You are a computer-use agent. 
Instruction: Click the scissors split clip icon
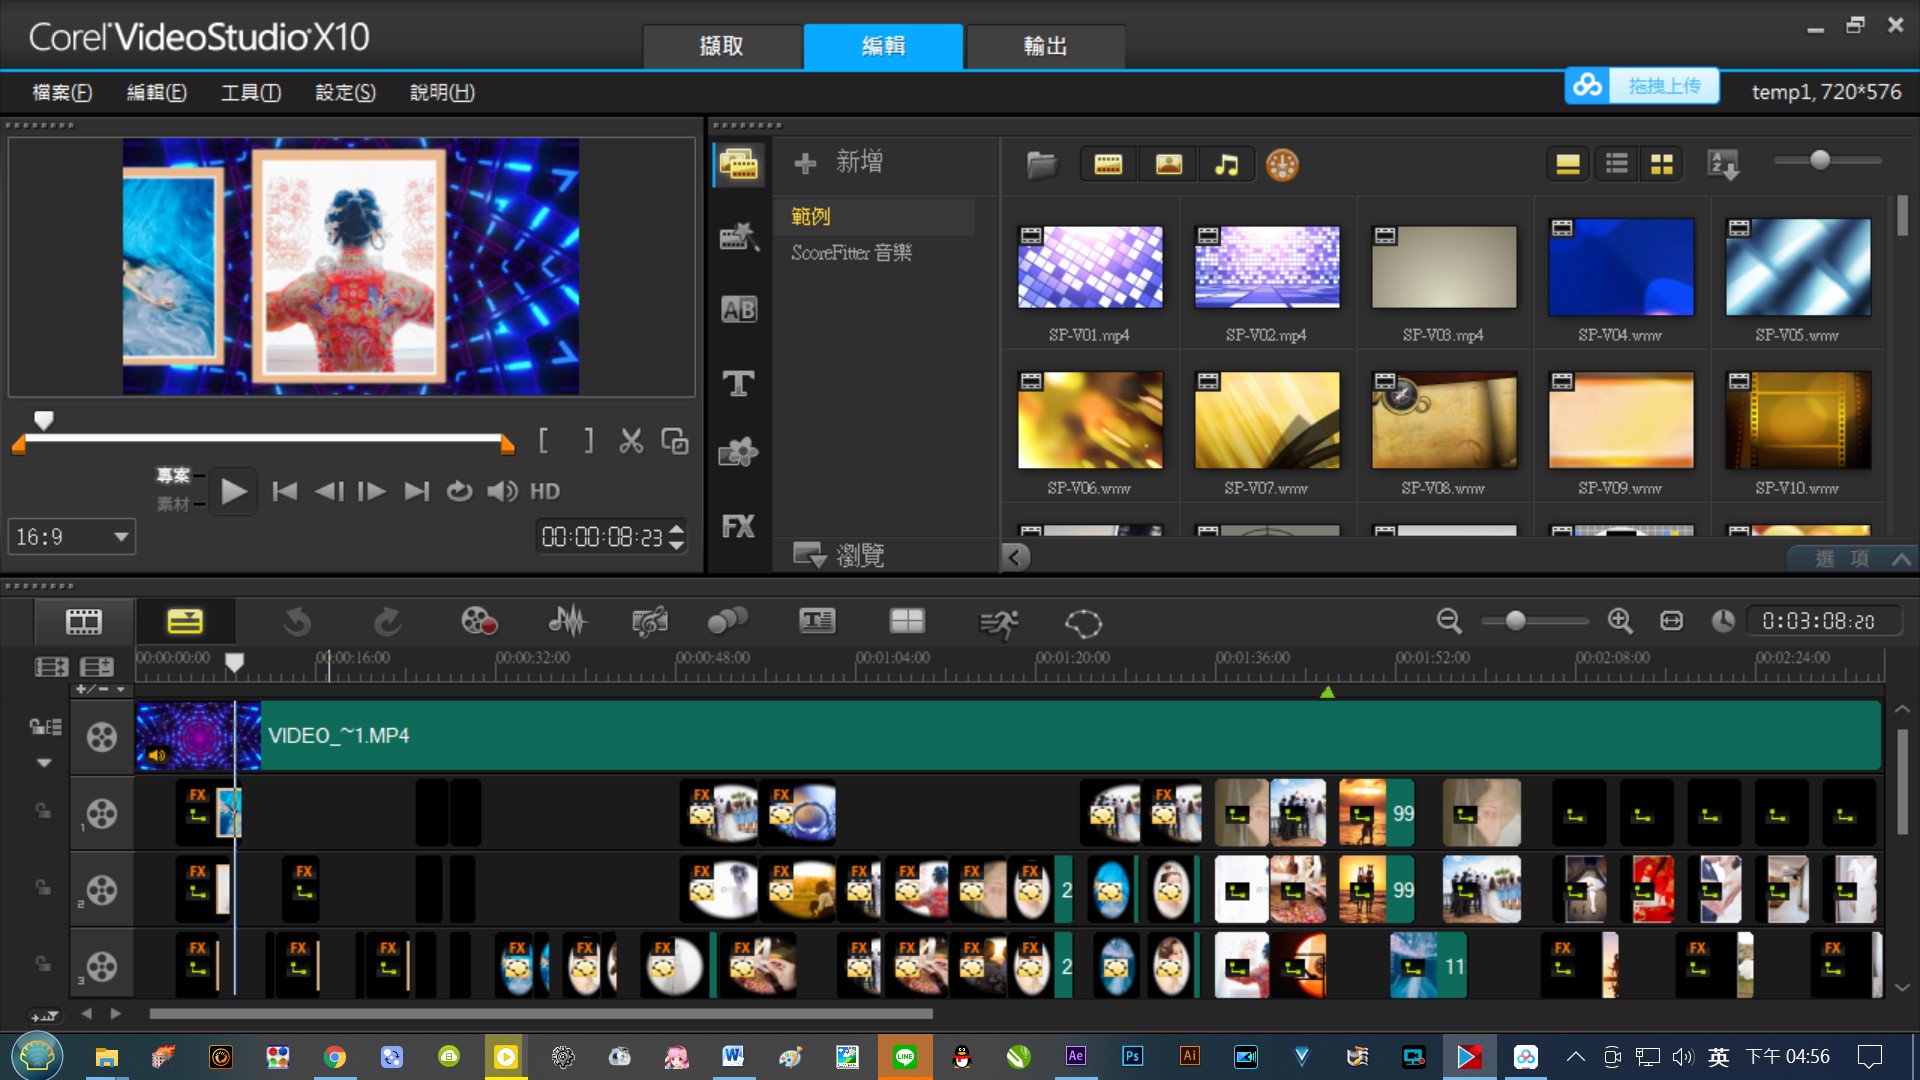pyautogui.click(x=631, y=441)
